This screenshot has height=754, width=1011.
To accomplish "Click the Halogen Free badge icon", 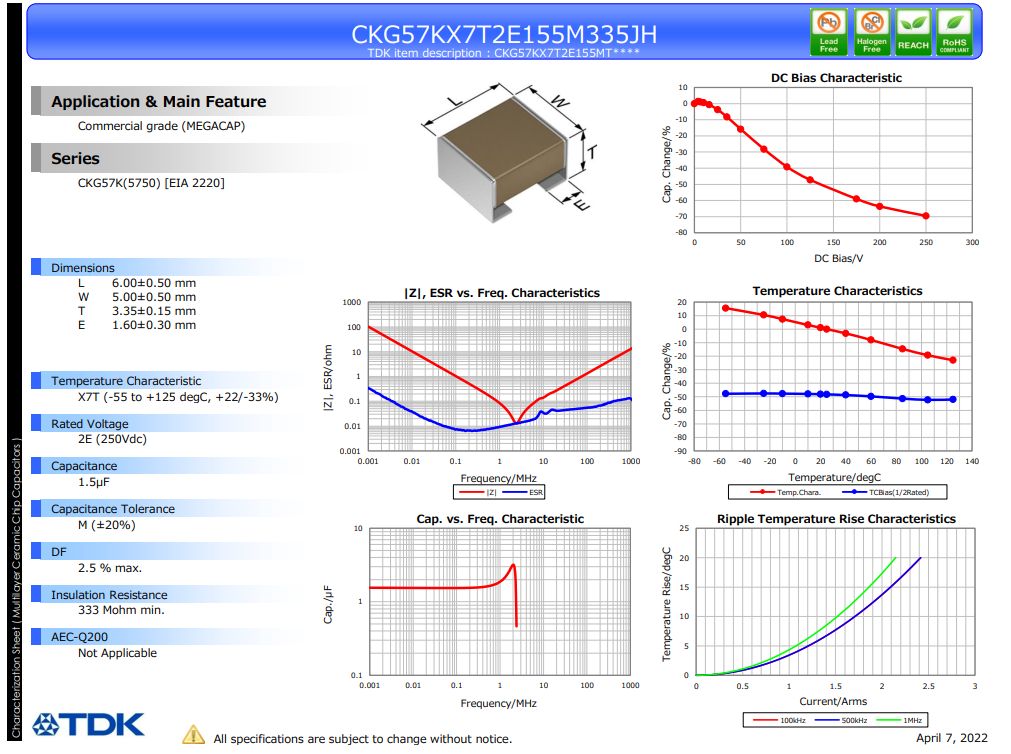I will click(872, 32).
